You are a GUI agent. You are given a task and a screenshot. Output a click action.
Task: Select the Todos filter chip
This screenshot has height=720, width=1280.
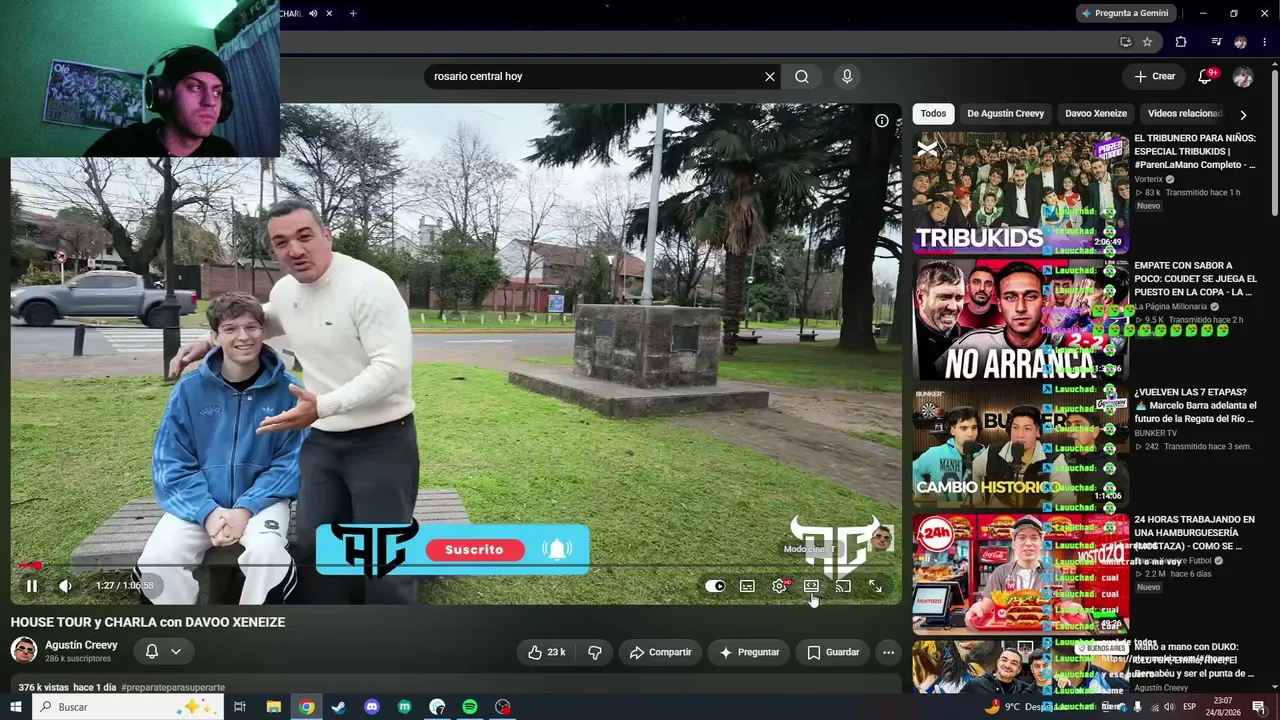pyautogui.click(x=933, y=114)
